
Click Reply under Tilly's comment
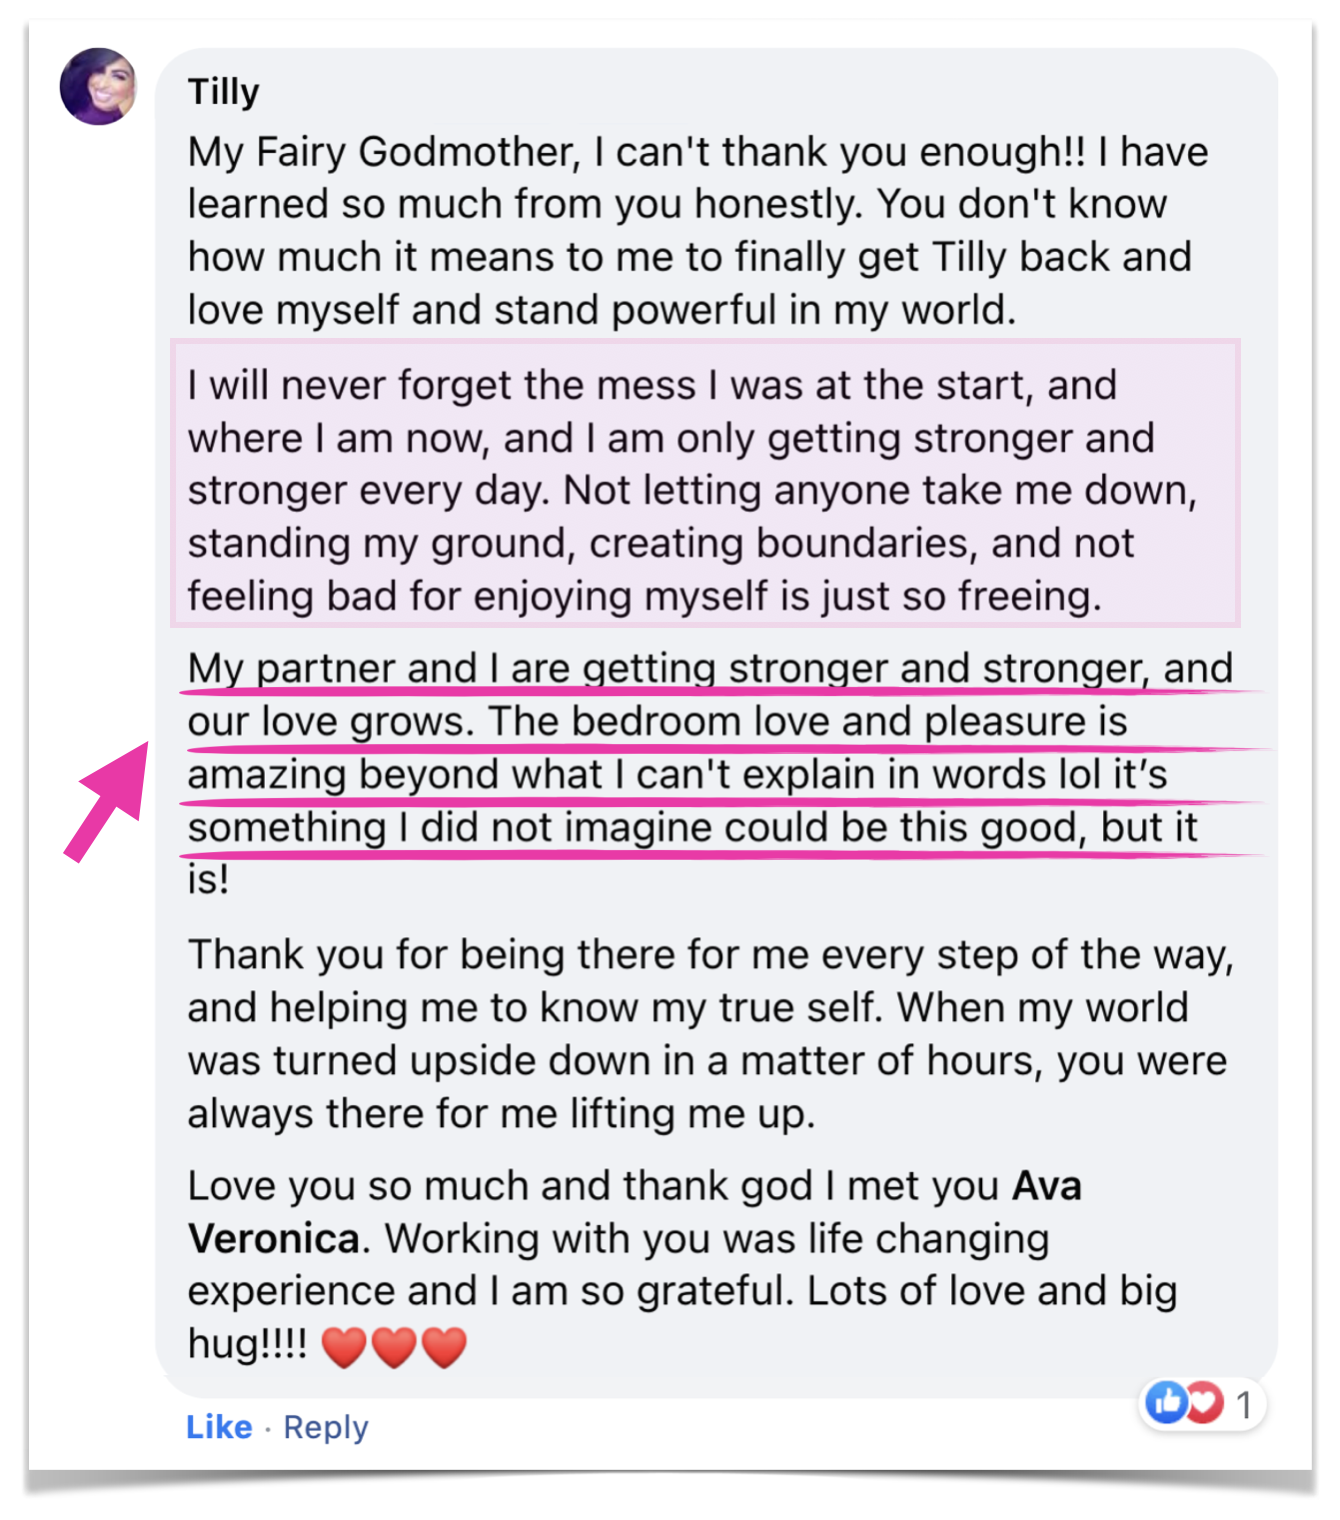pyautogui.click(x=326, y=1427)
